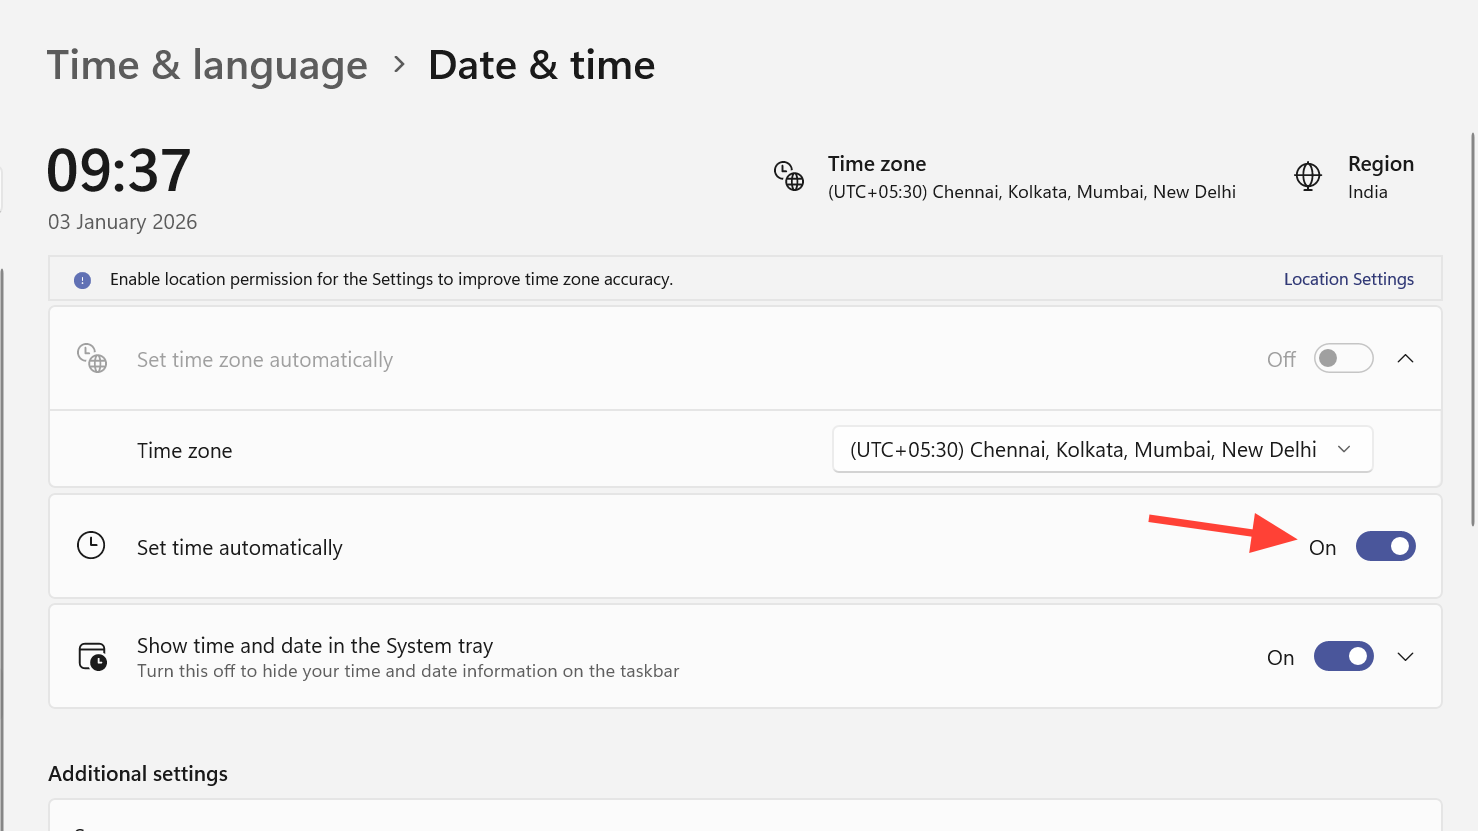Viewport: 1478px width, 831px height.
Task: Click the blue info icon in location banner
Action: coord(82,280)
